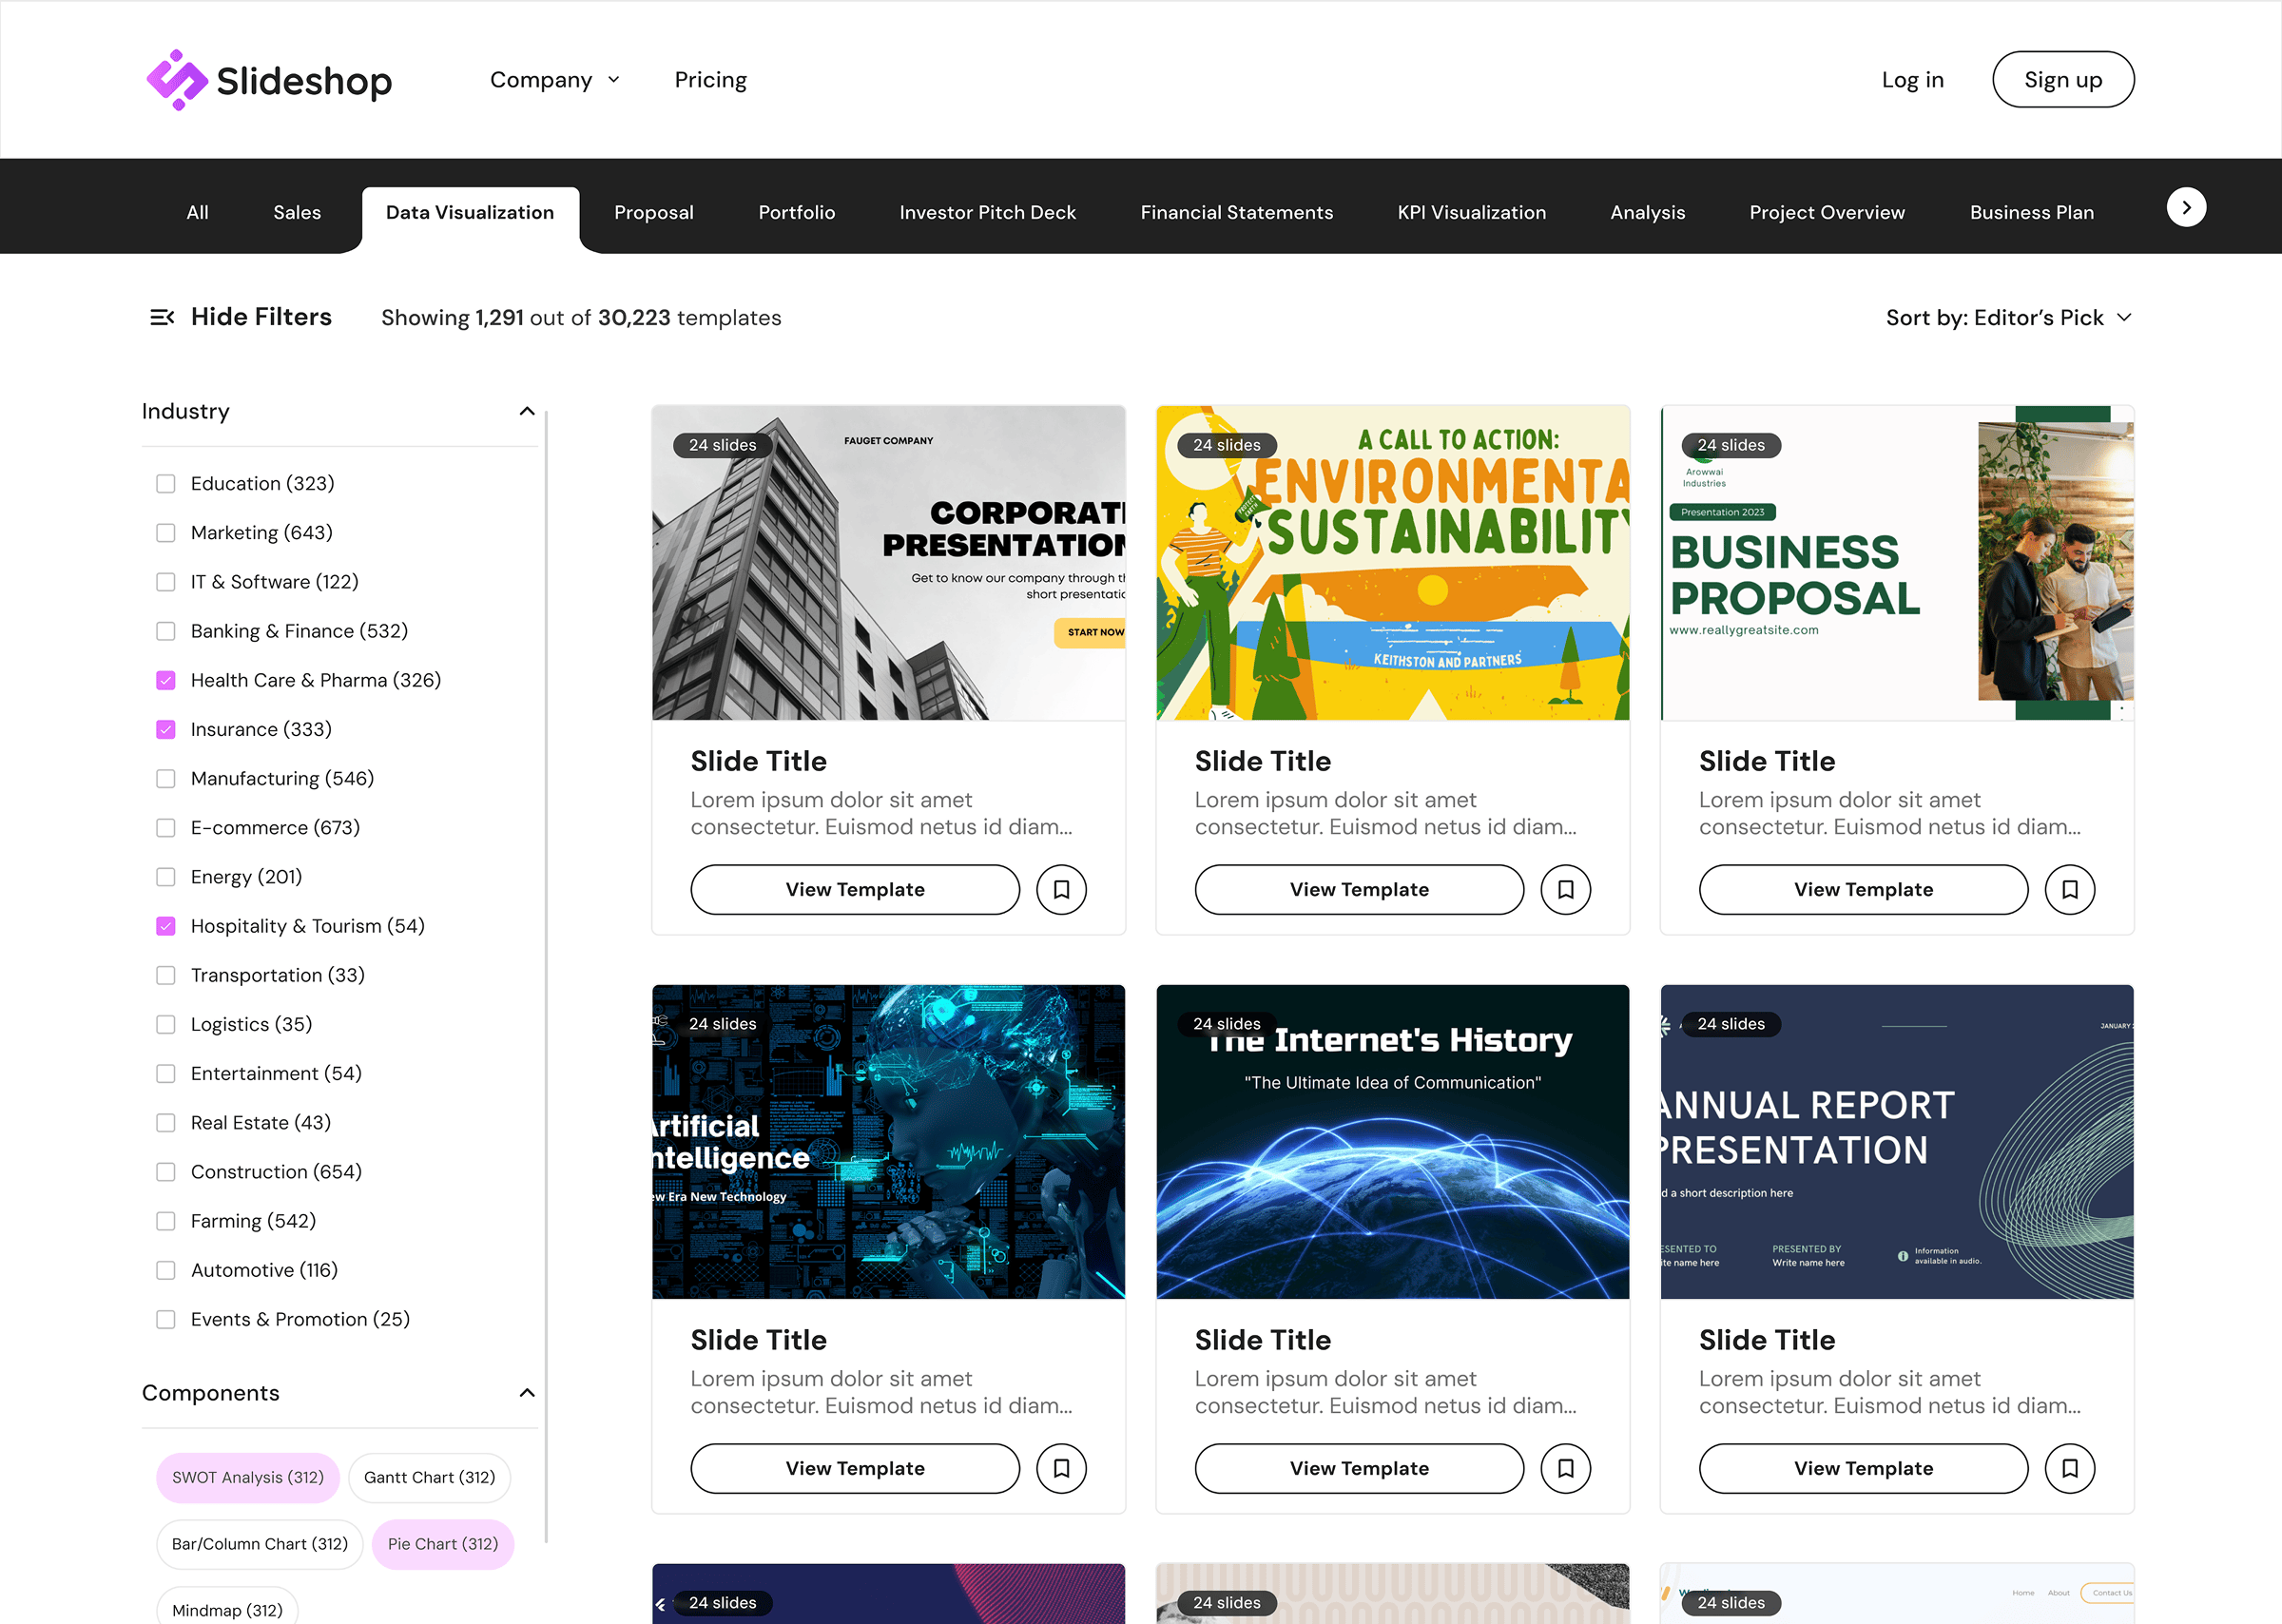Bookmark the Corporate Presentation template
Image resolution: width=2282 pixels, height=1624 pixels.
point(1061,889)
